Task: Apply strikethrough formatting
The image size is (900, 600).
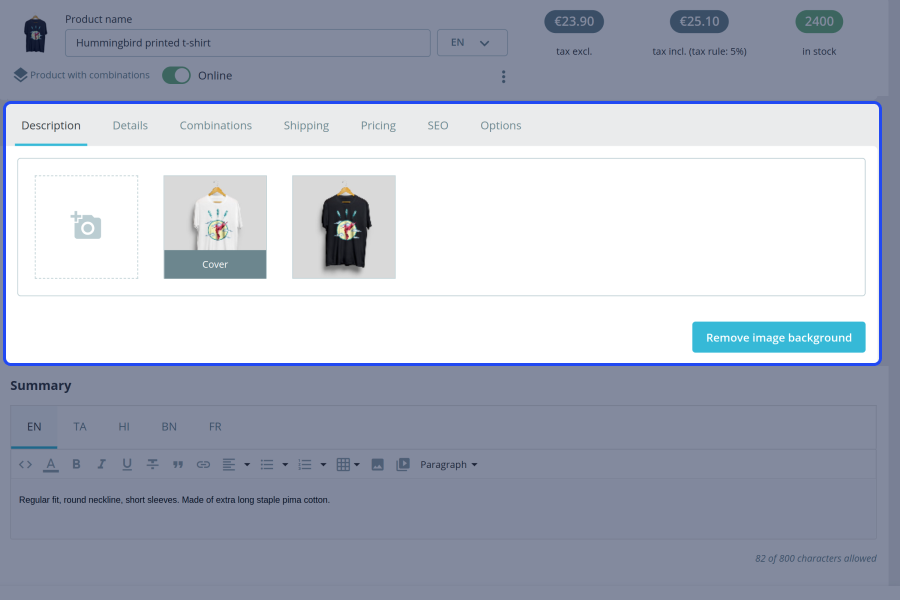Action: point(152,464)
